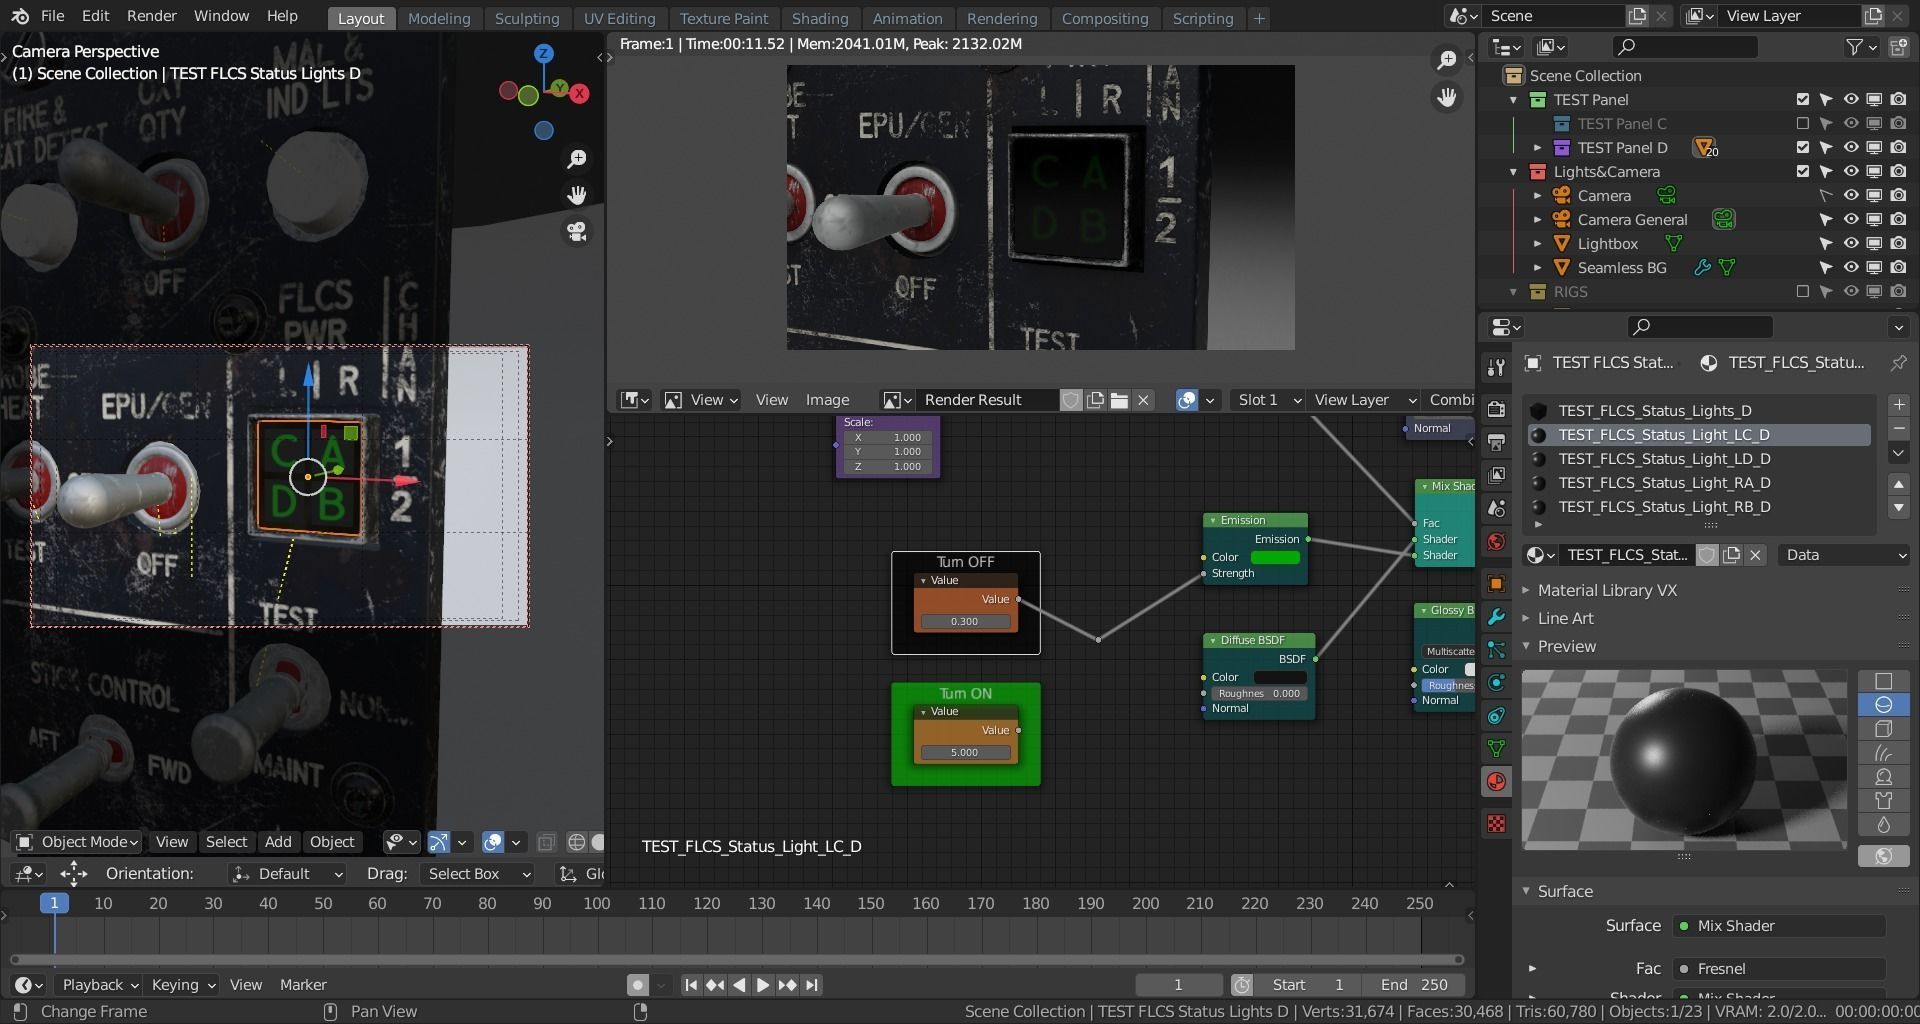
Task: Hide the Camera object in viewport
Action: (x=1850, y=196)
